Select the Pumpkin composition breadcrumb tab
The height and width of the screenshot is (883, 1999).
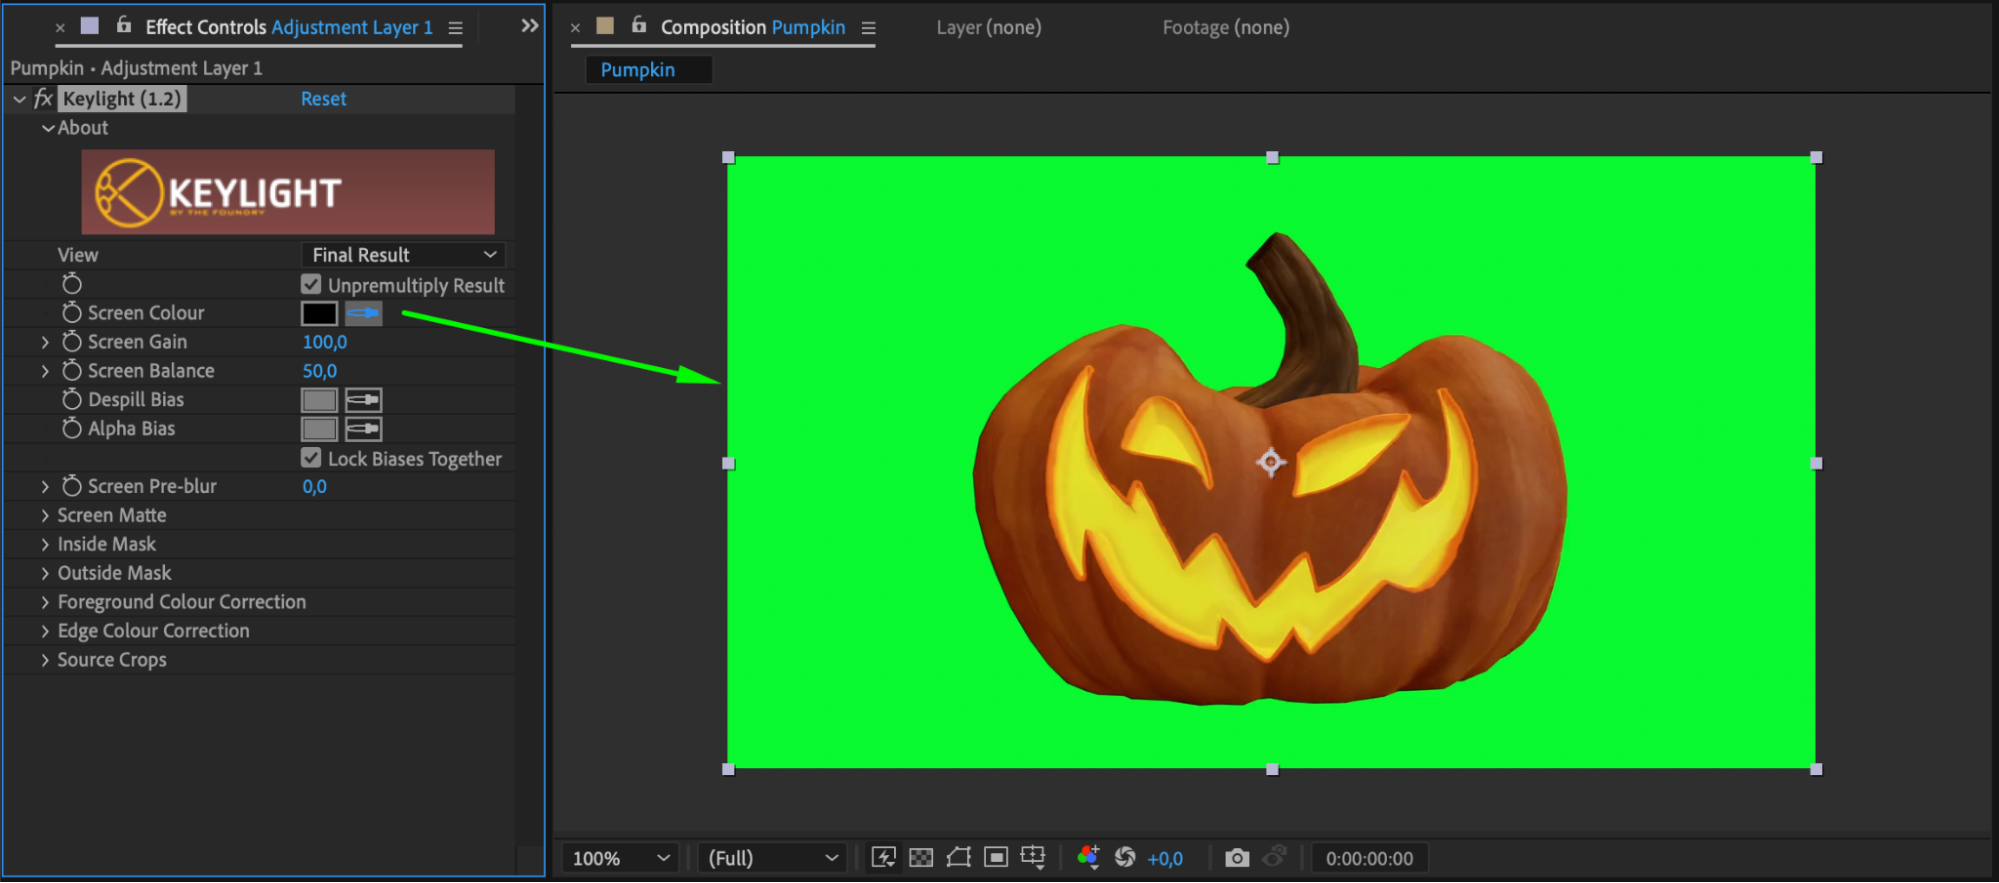coord(638,70)
